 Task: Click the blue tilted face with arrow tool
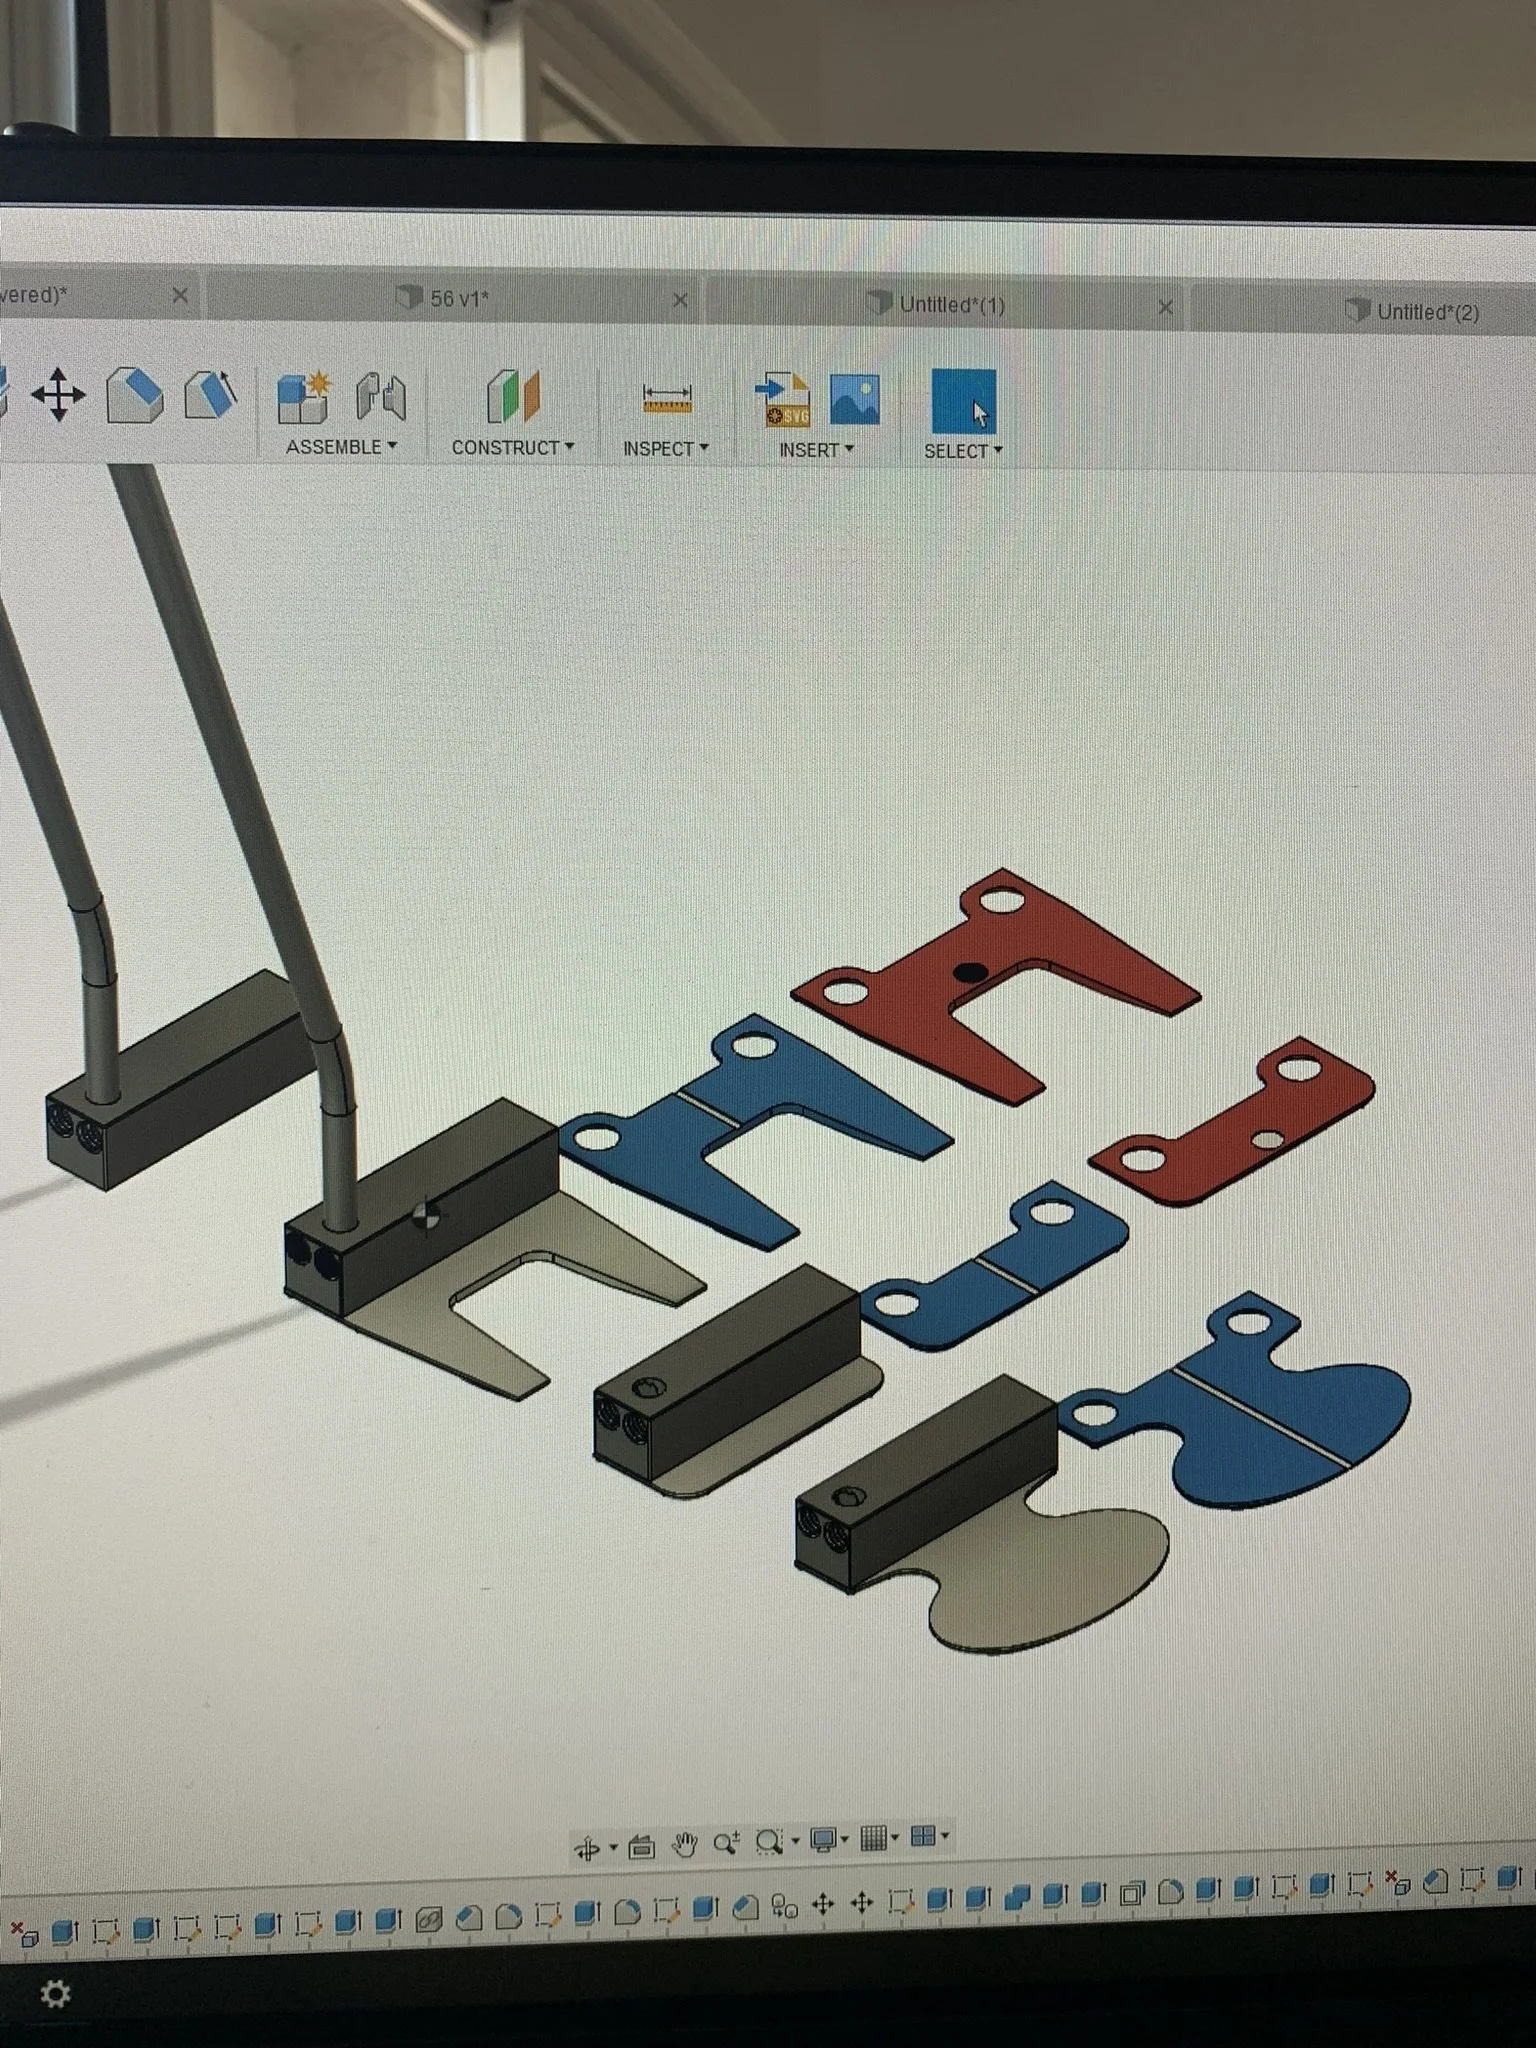tap(211, 395)
